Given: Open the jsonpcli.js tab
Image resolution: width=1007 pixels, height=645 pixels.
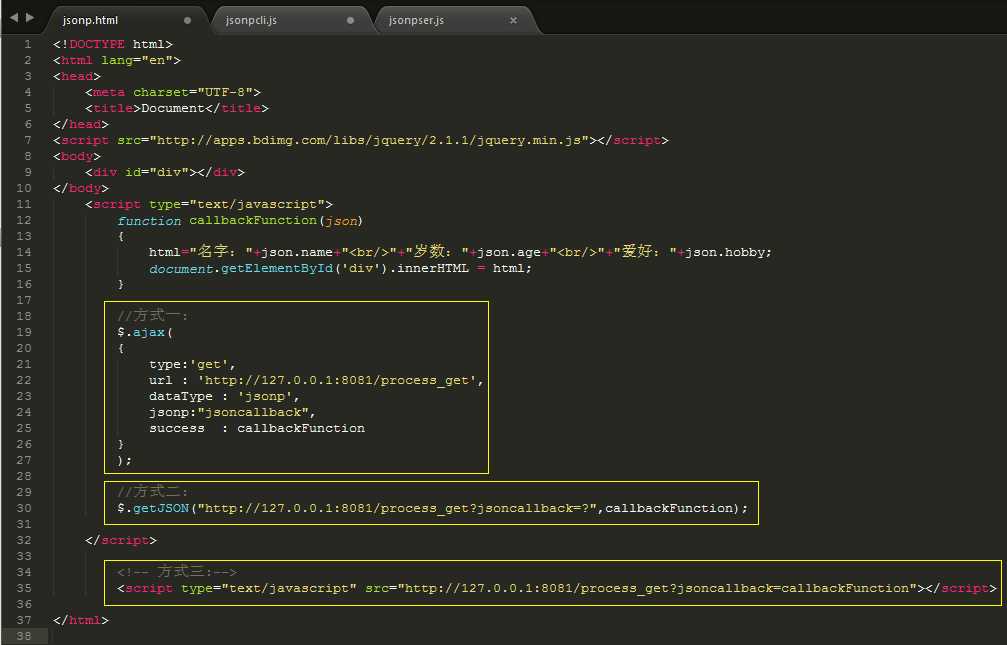Looking at the screenshot, I should [x=251, y=20].
